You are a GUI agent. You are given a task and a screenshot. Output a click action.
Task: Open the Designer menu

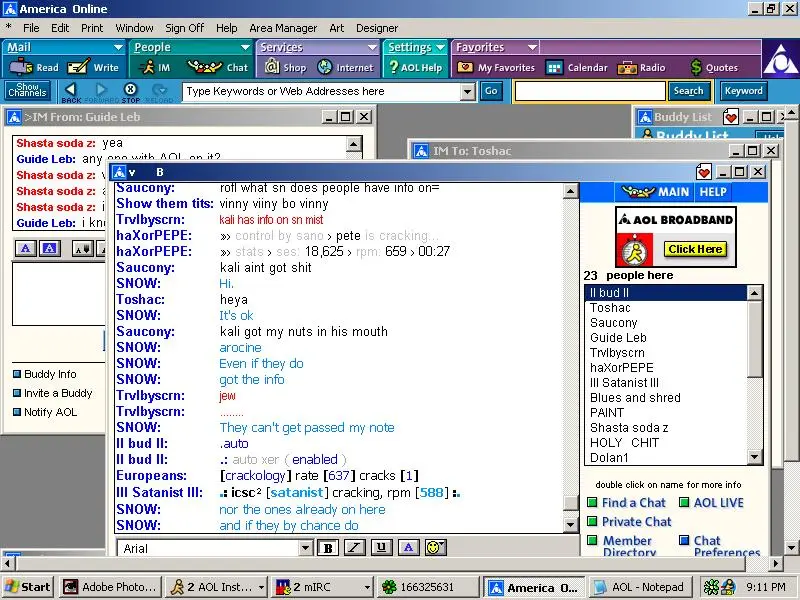pyautogui.click(x=377, y=28)
